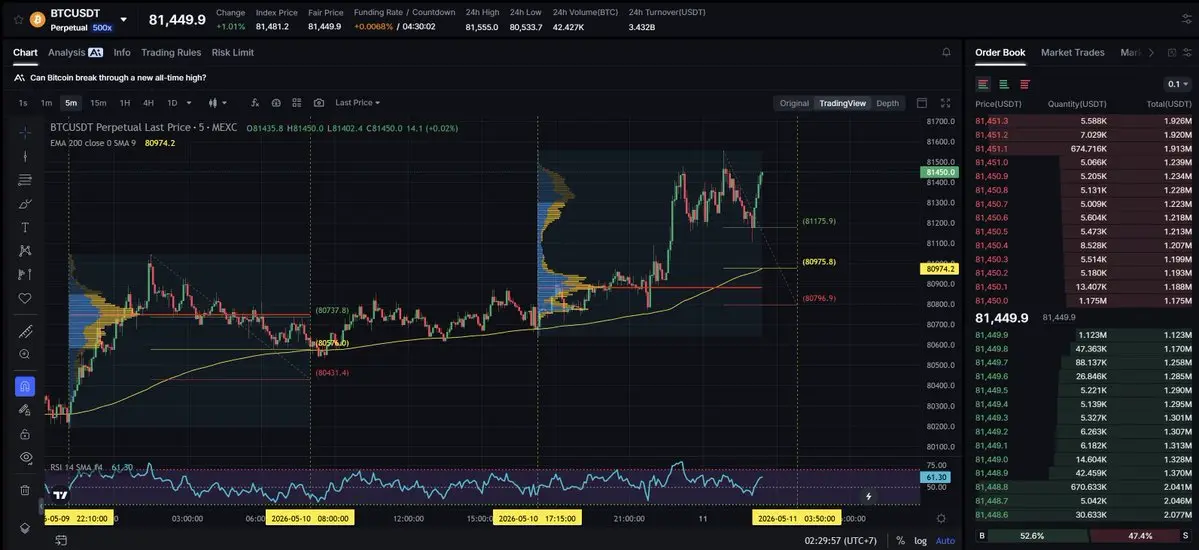Toggle hide all drawings eye icon
Viewport: 1199px width, 550px height.
point(25,457)
